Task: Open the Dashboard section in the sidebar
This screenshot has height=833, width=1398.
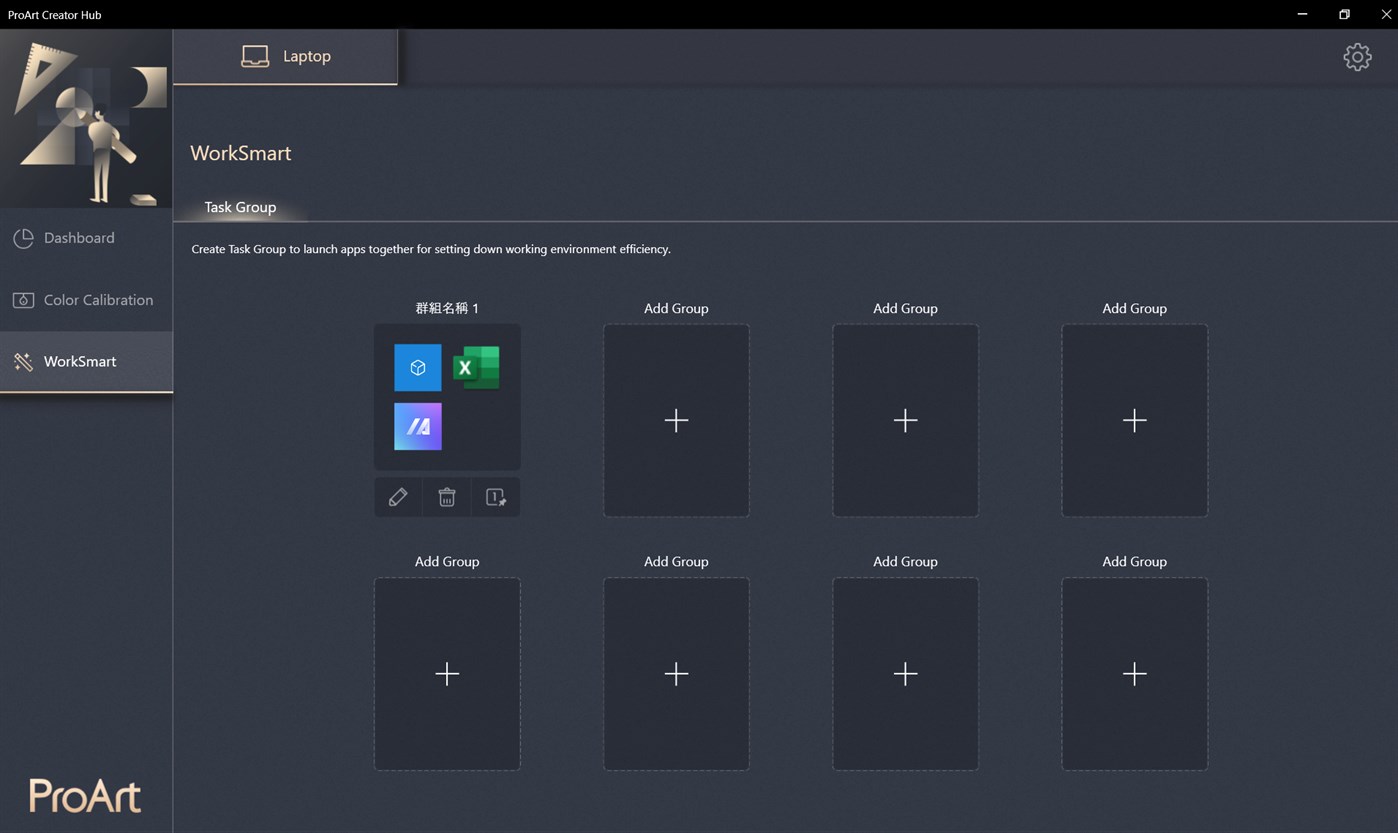Action: tap(86, 238)
